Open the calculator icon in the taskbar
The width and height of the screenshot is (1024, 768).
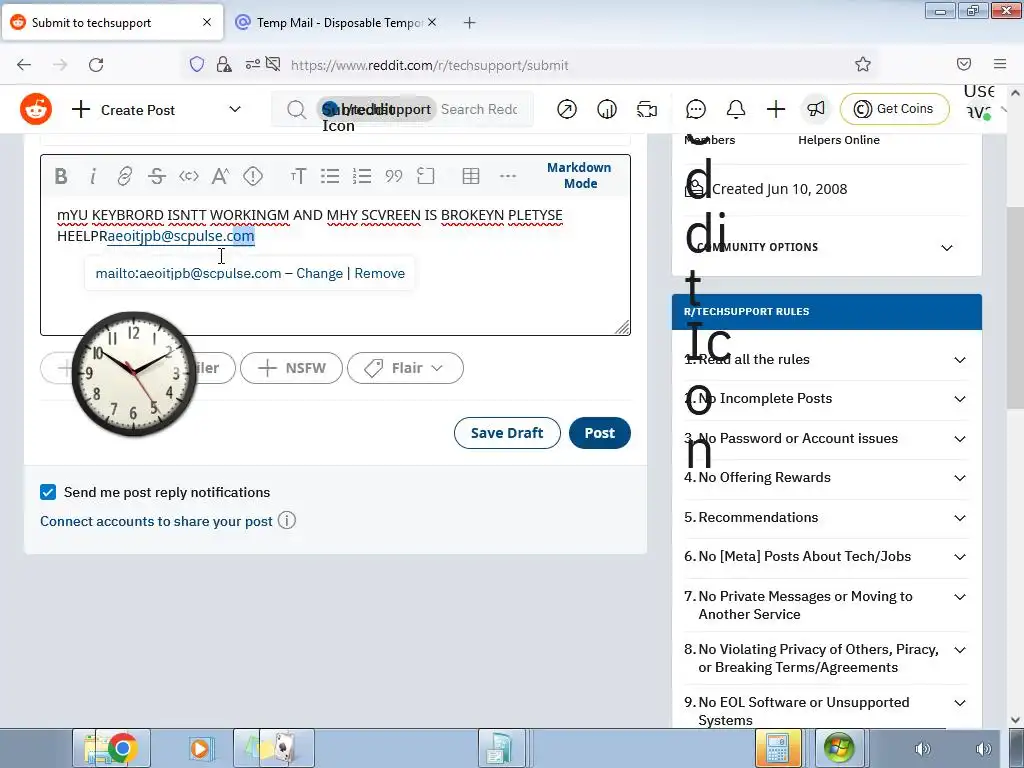[777, 748]
